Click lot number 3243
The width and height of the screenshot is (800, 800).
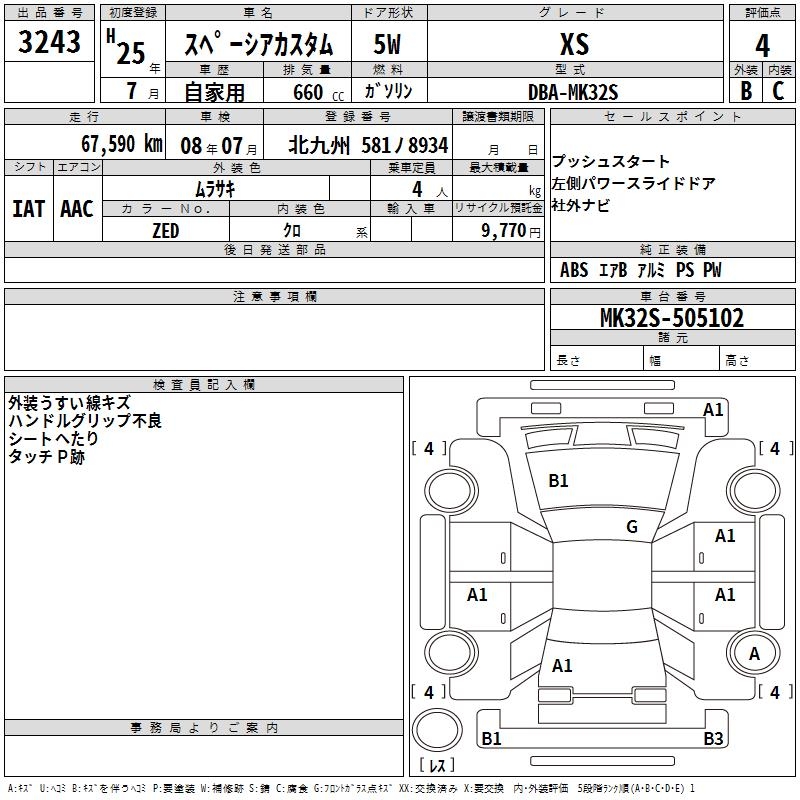pos(50,44)
